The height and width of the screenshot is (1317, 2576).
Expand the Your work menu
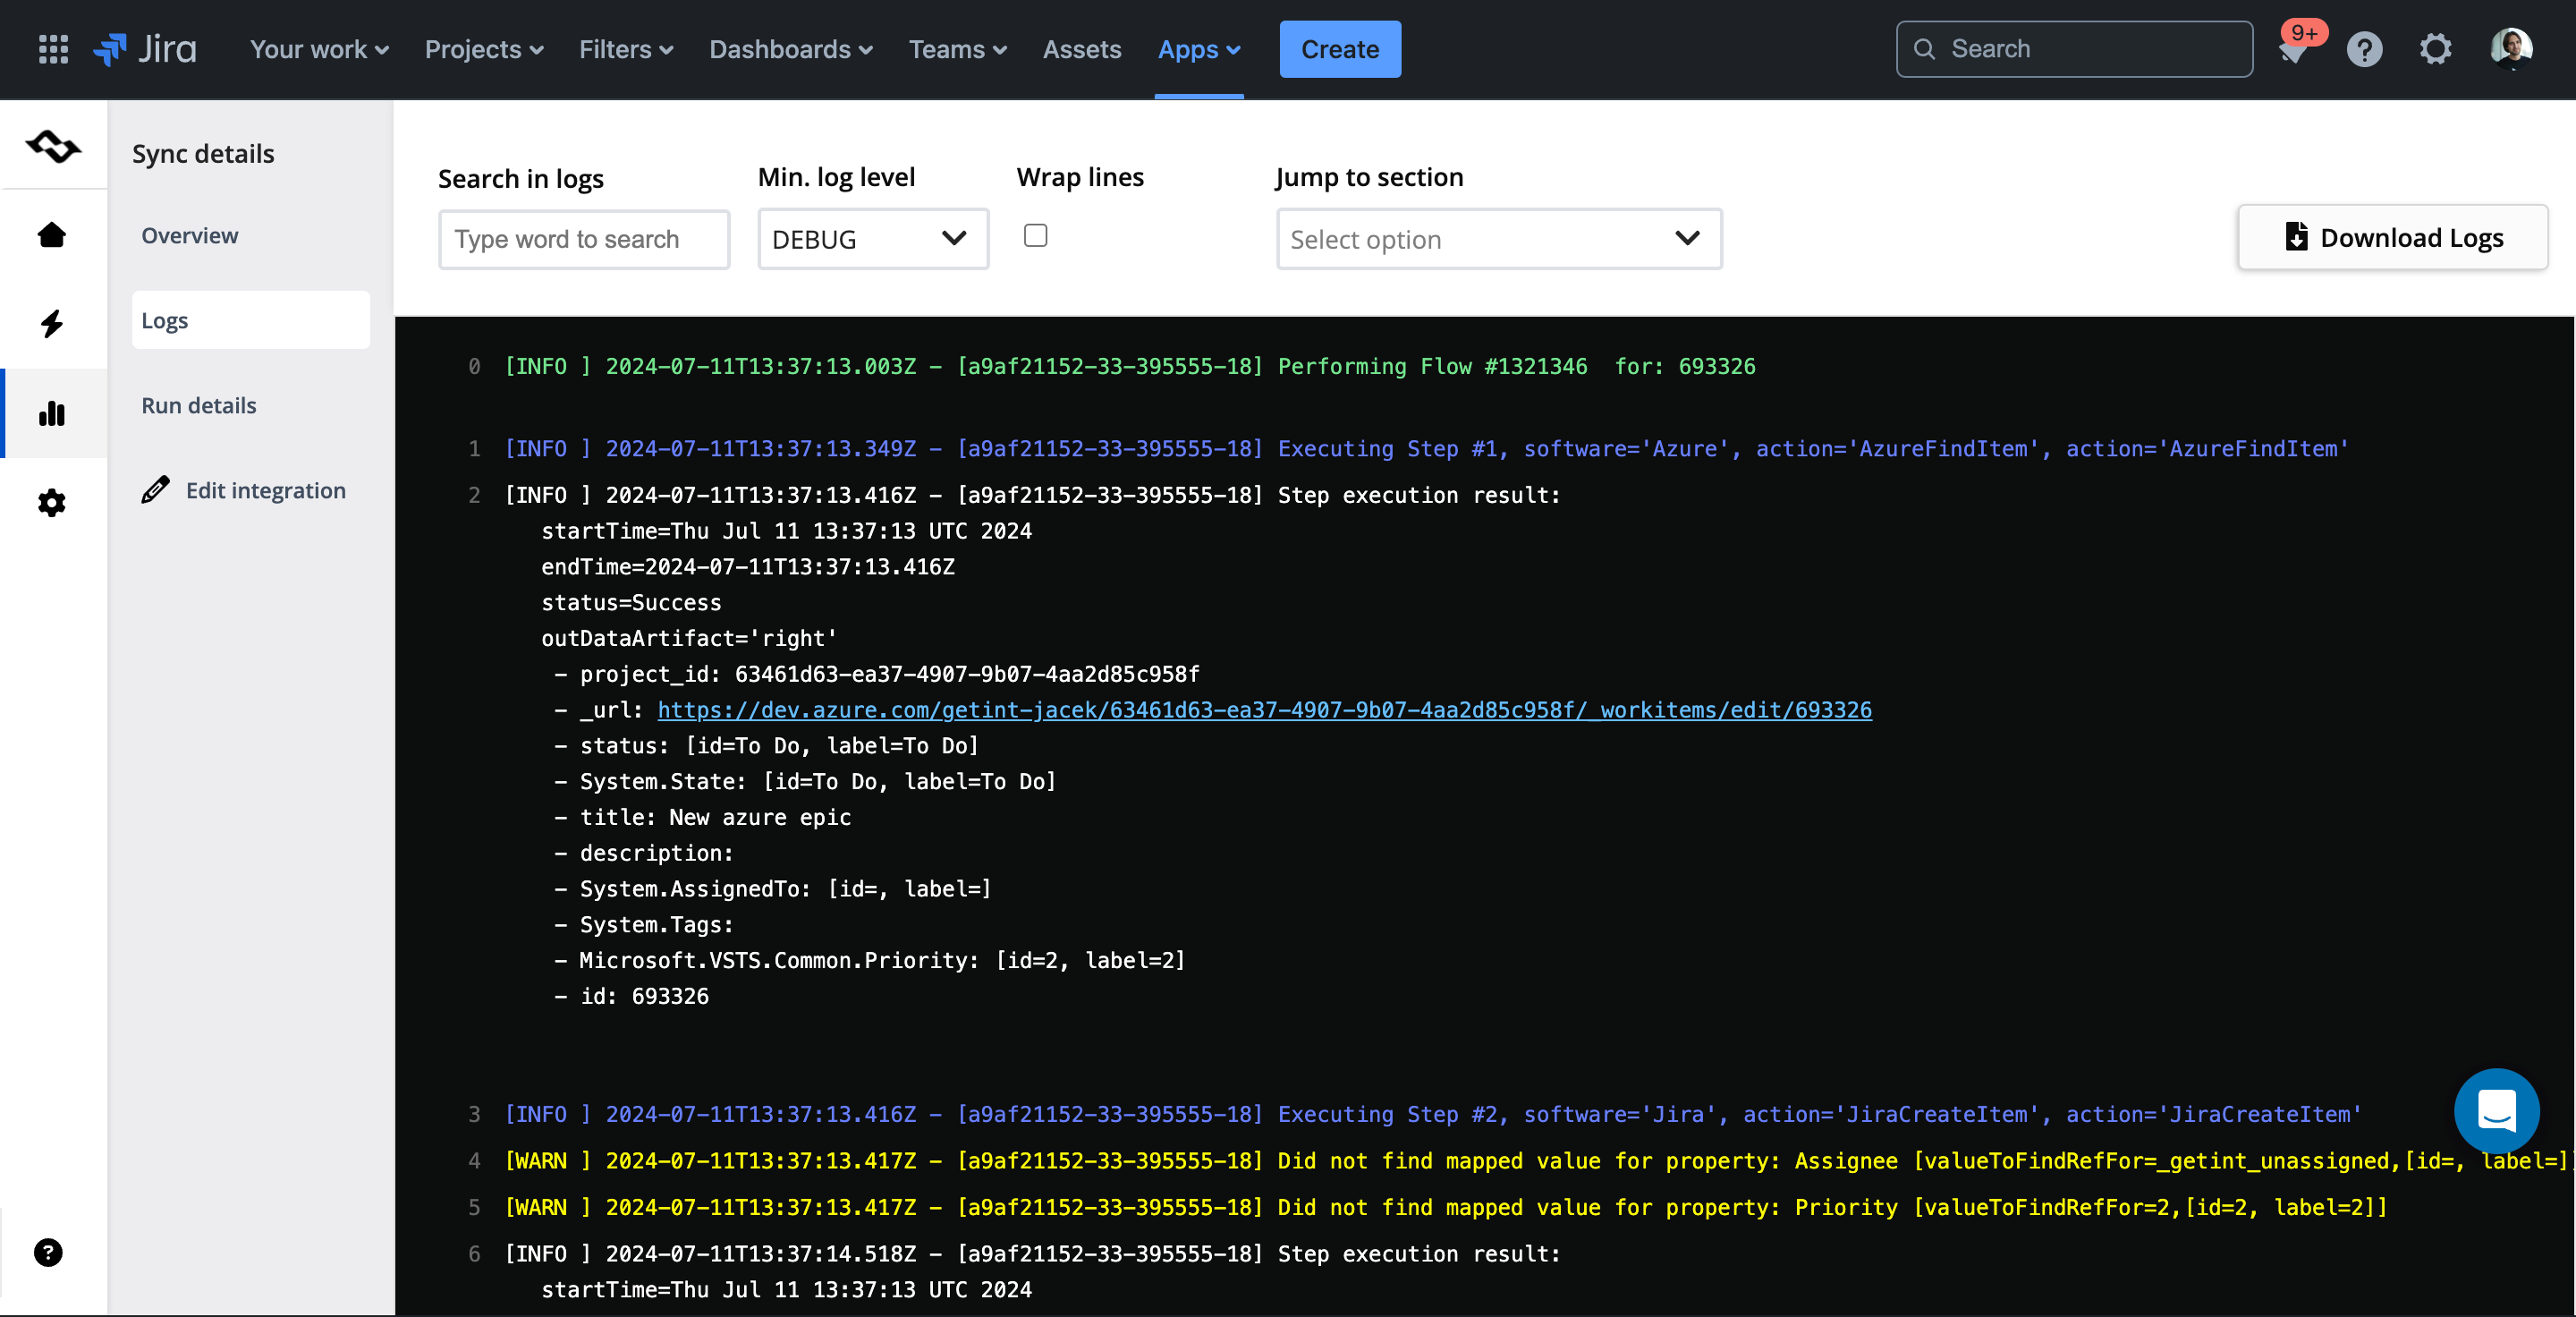coord(319,49)
